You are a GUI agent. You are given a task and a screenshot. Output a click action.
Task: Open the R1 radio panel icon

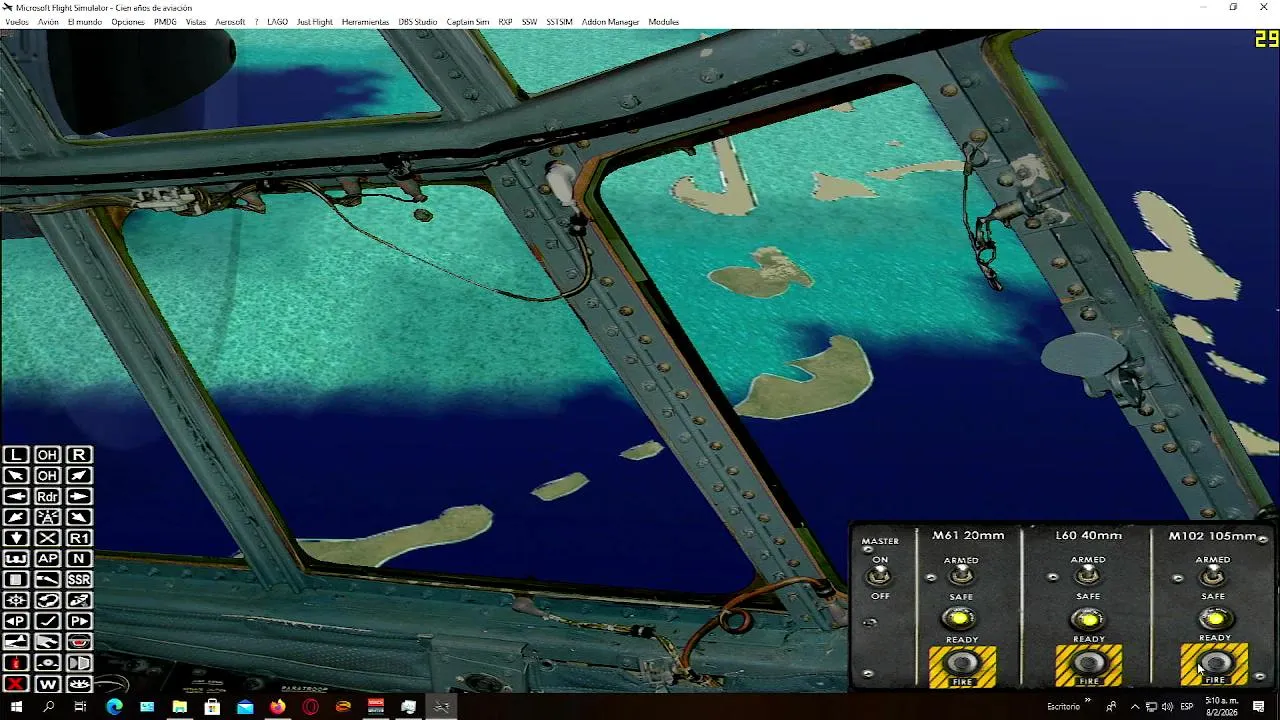(x=79, y=538)
